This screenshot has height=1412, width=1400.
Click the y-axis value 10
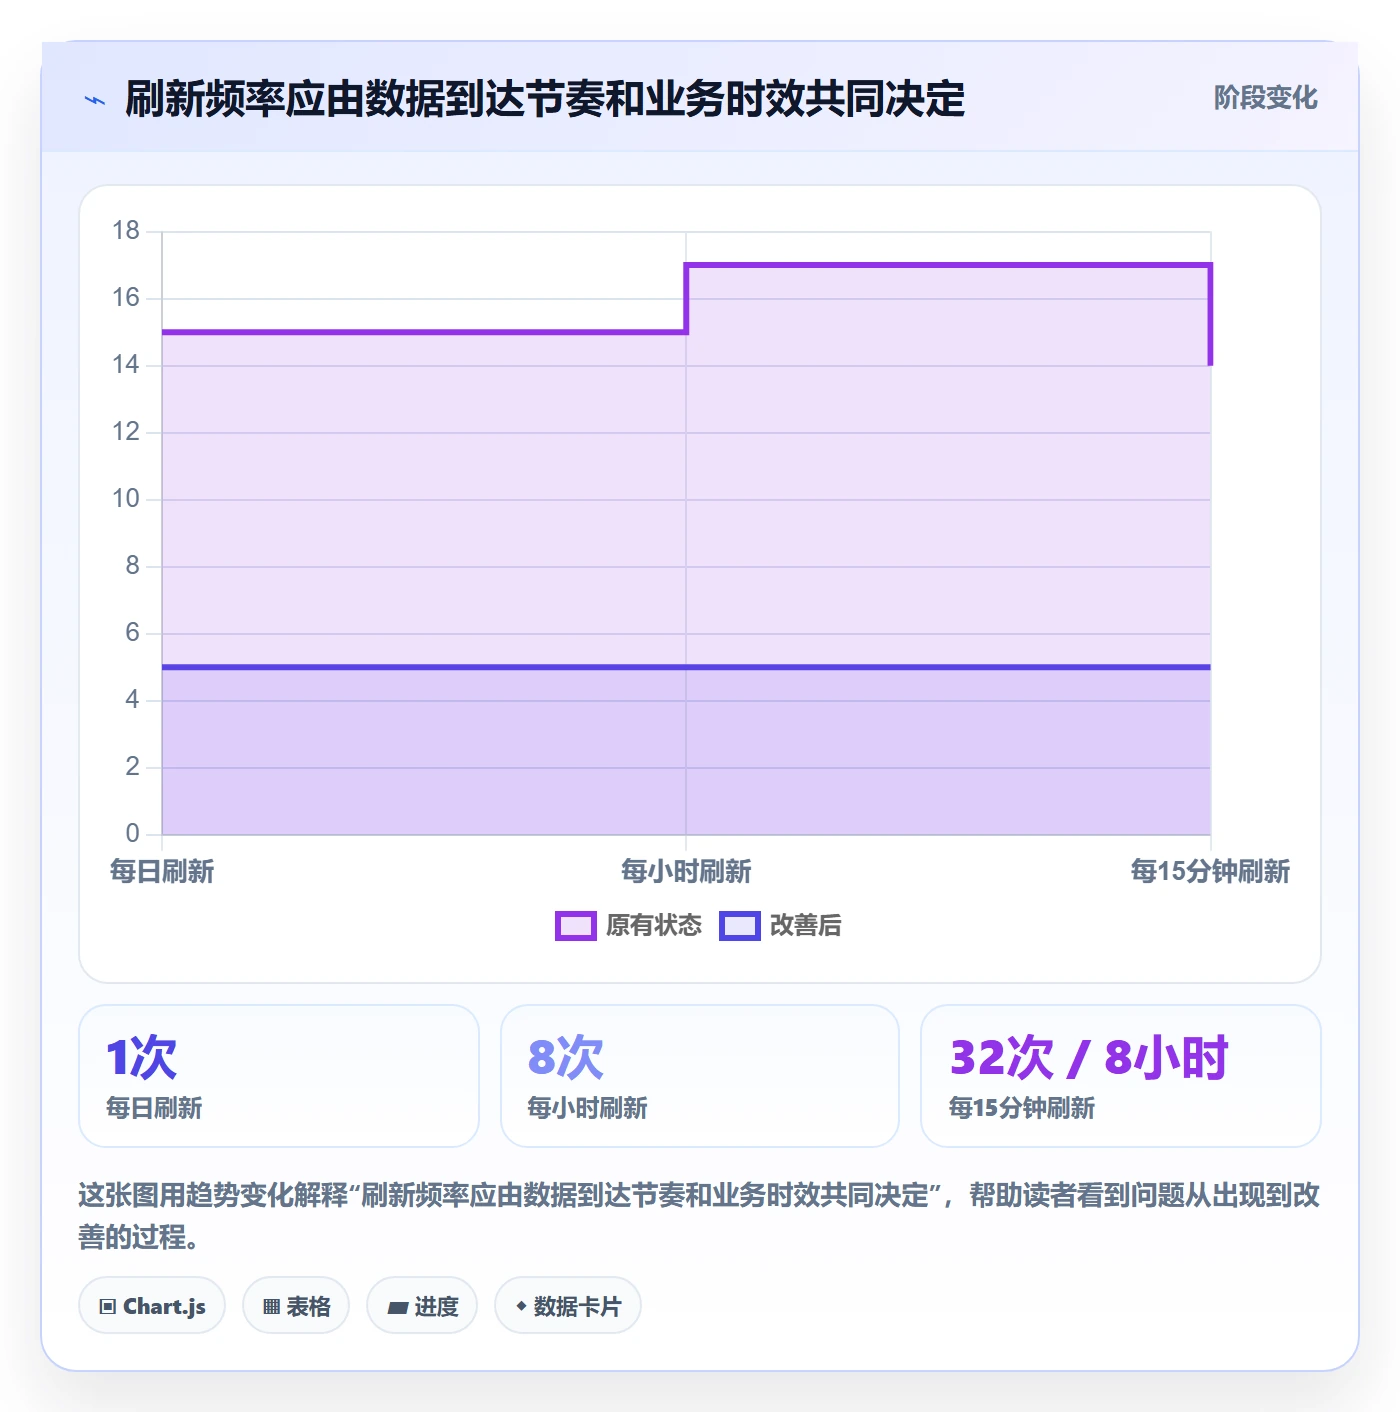pos(126,499)
